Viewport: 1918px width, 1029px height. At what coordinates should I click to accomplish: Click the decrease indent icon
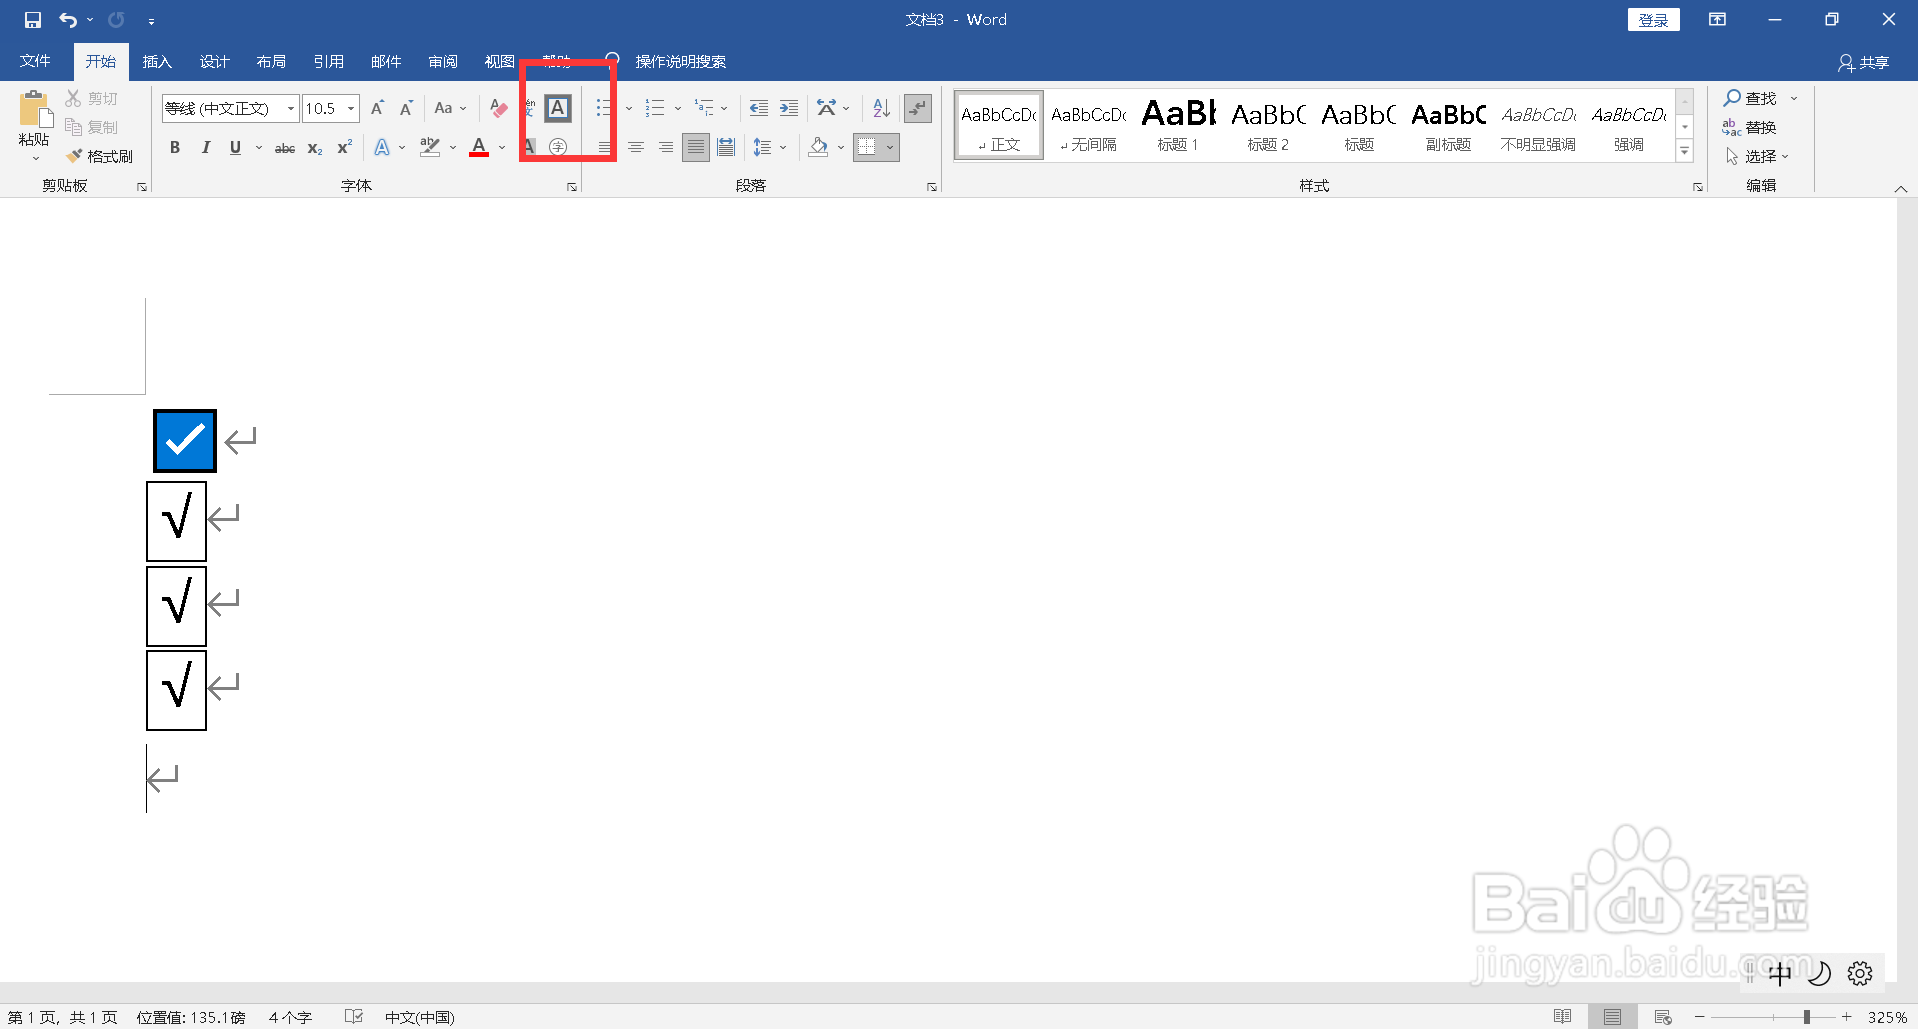click(x=759, y=108)
